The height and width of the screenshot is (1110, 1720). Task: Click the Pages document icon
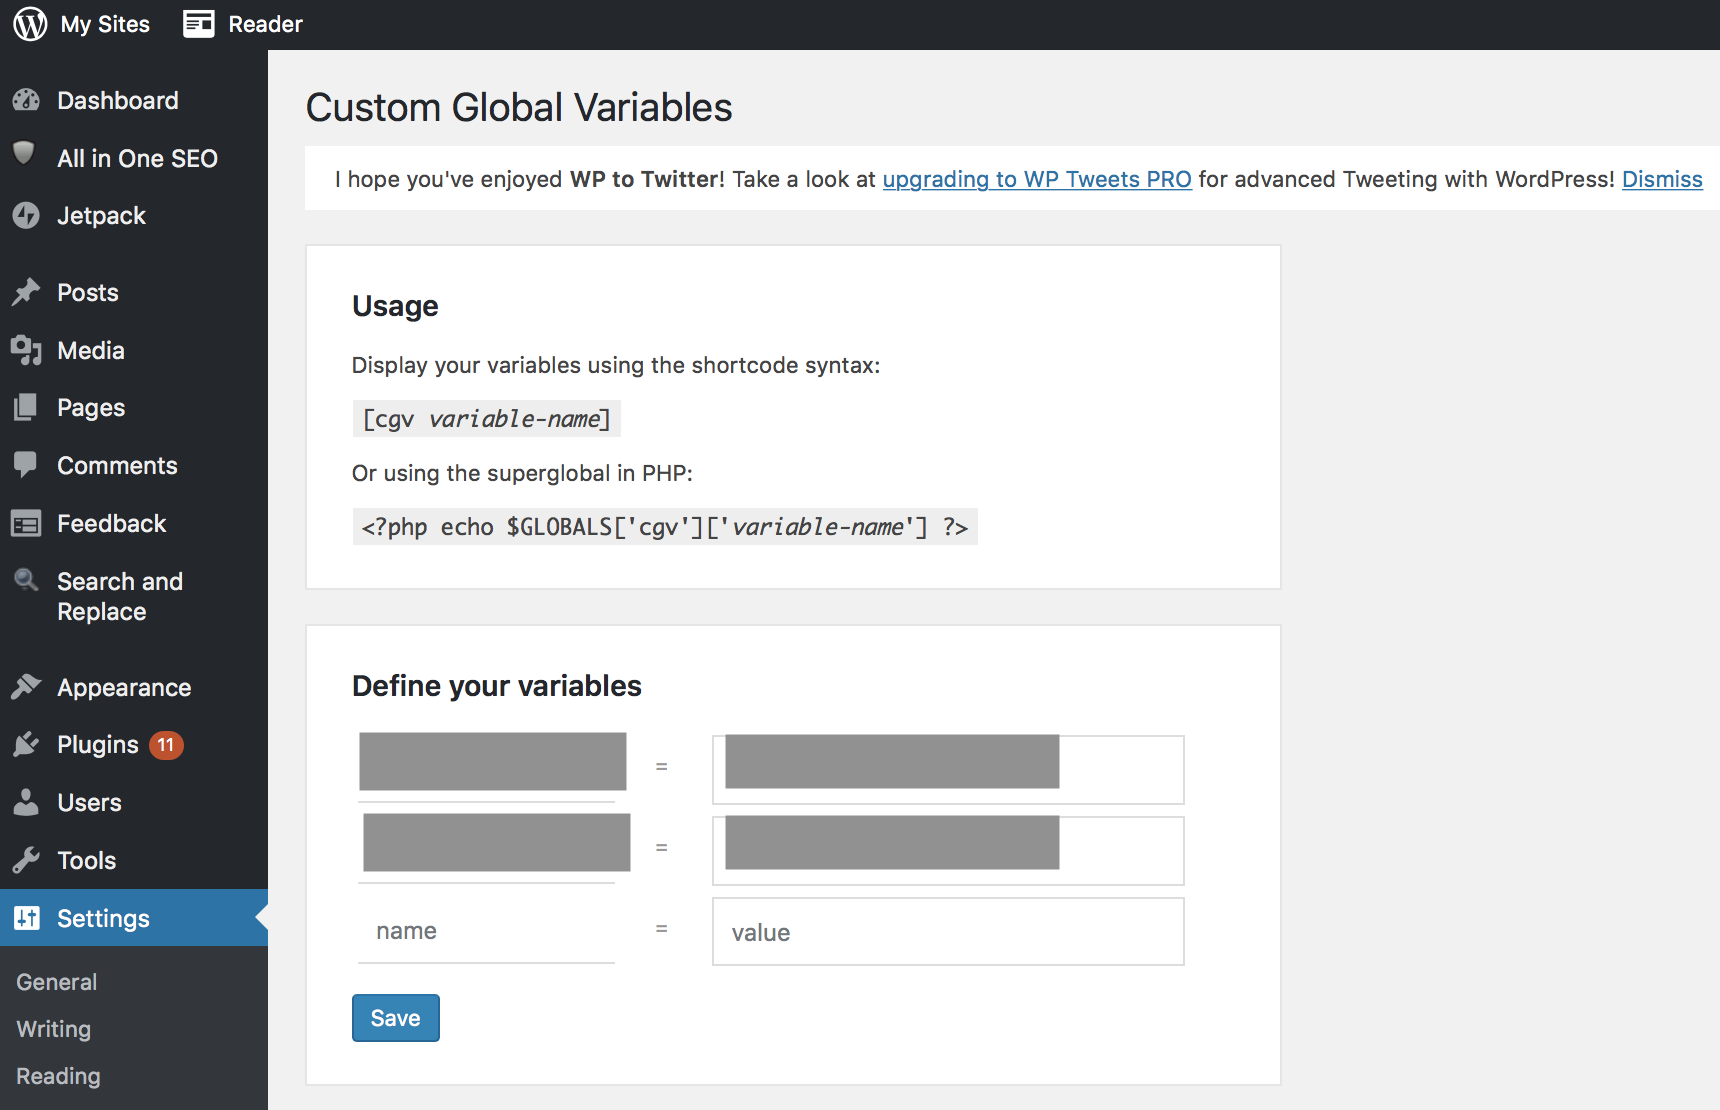pos(25,407)
